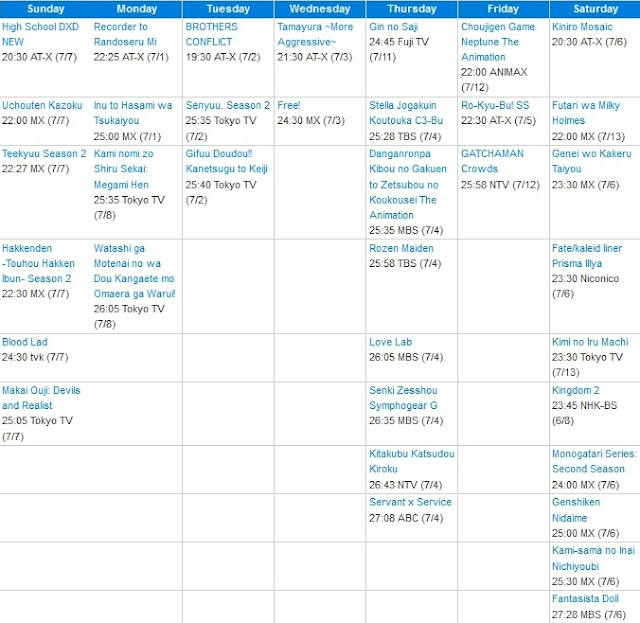Click the GATCHAMAN Crowds link

click(492, 161)
